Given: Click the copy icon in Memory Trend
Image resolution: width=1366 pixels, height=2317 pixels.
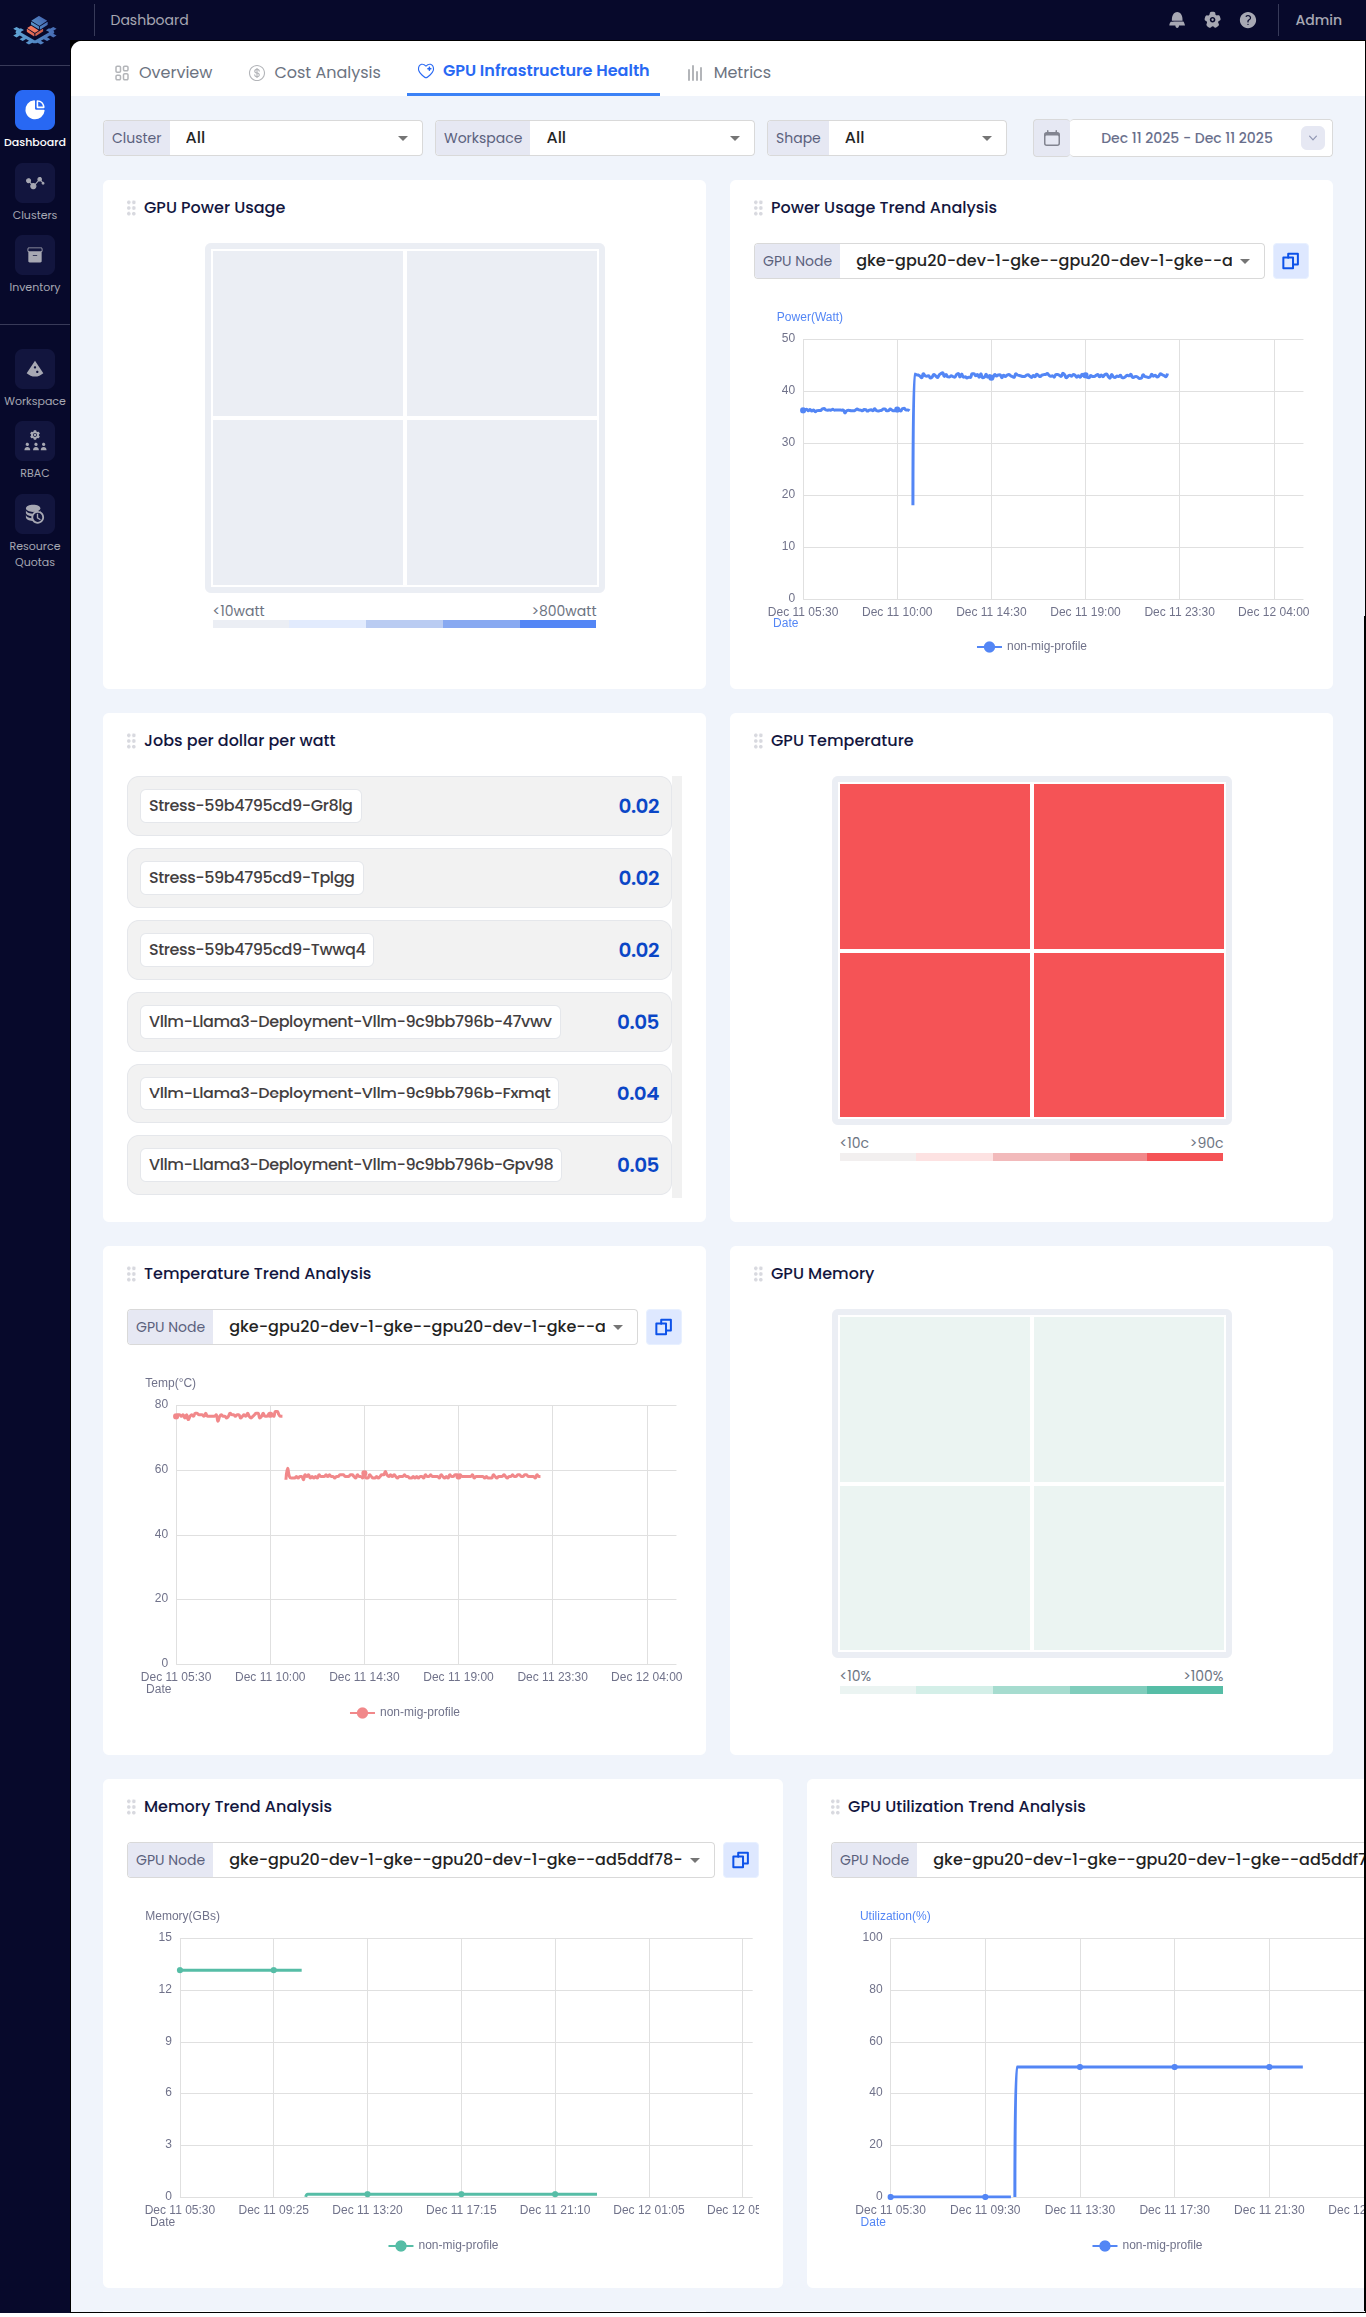Looking at the screenshot, I should (741, 1860).
